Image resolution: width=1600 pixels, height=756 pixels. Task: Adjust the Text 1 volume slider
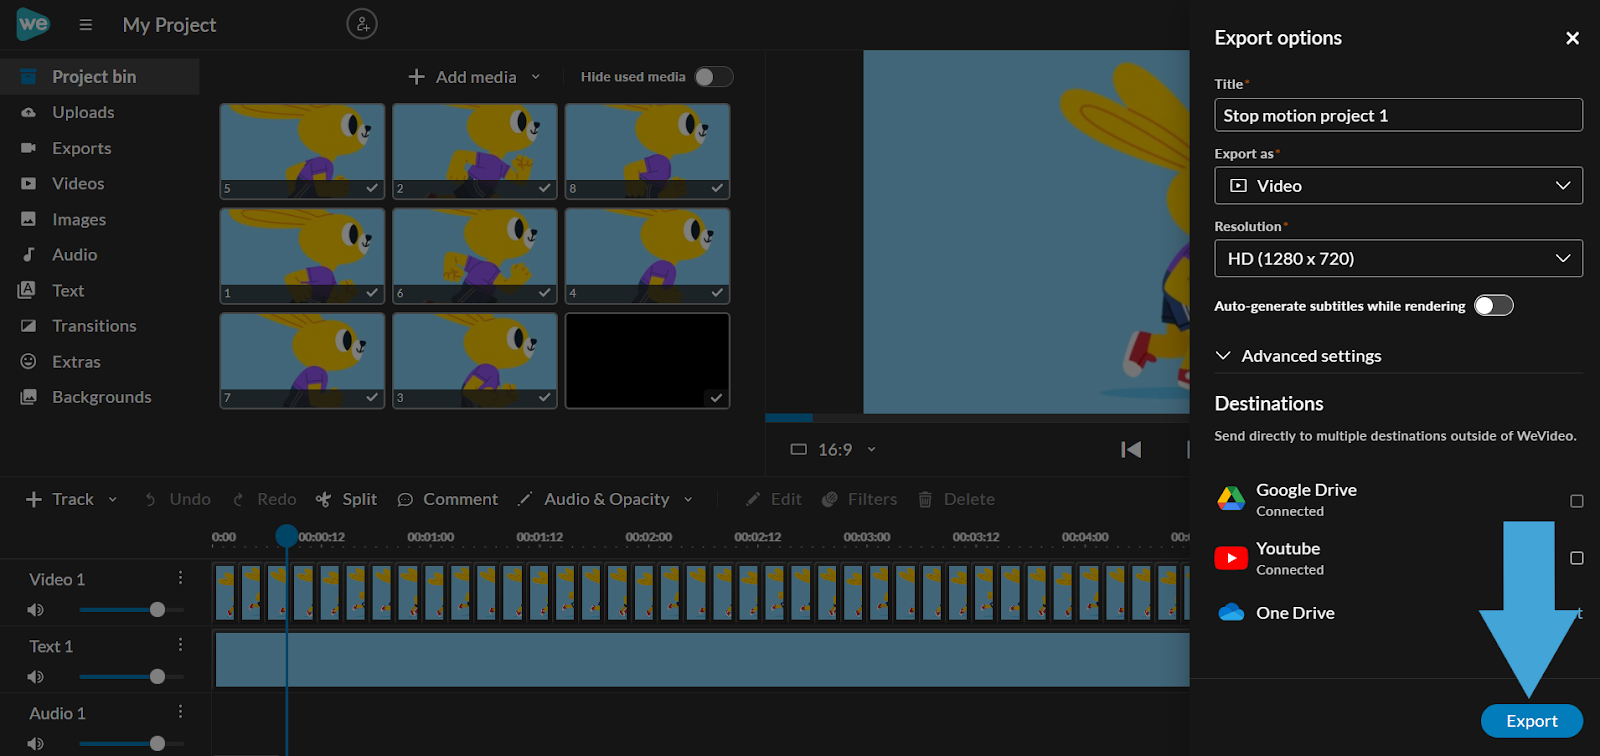click(131, 677)
